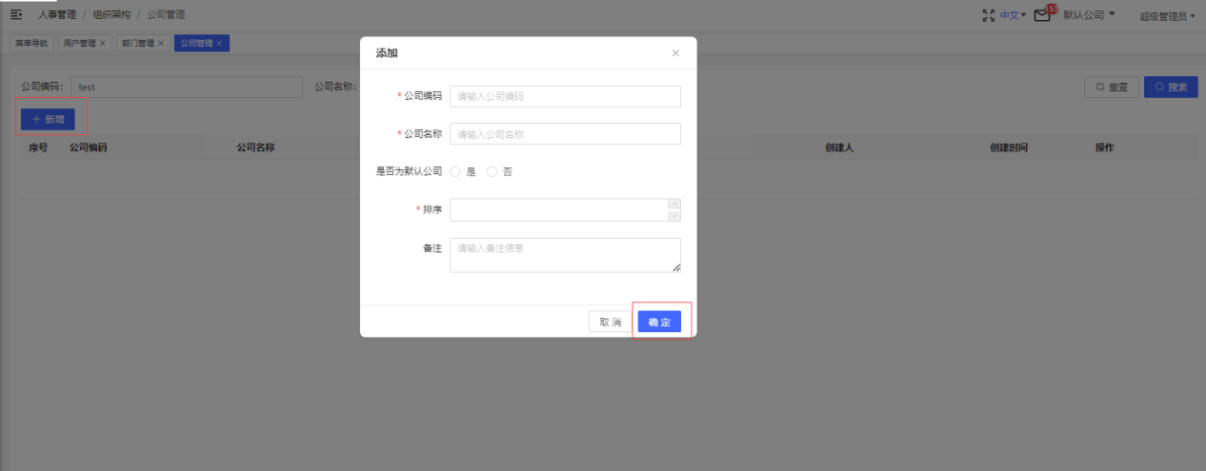The width and height of the screenshot is (1206, 471).
Task: Open the mail notifications envelope icon
Action: pyautogui.click(x=1042, y=16)
